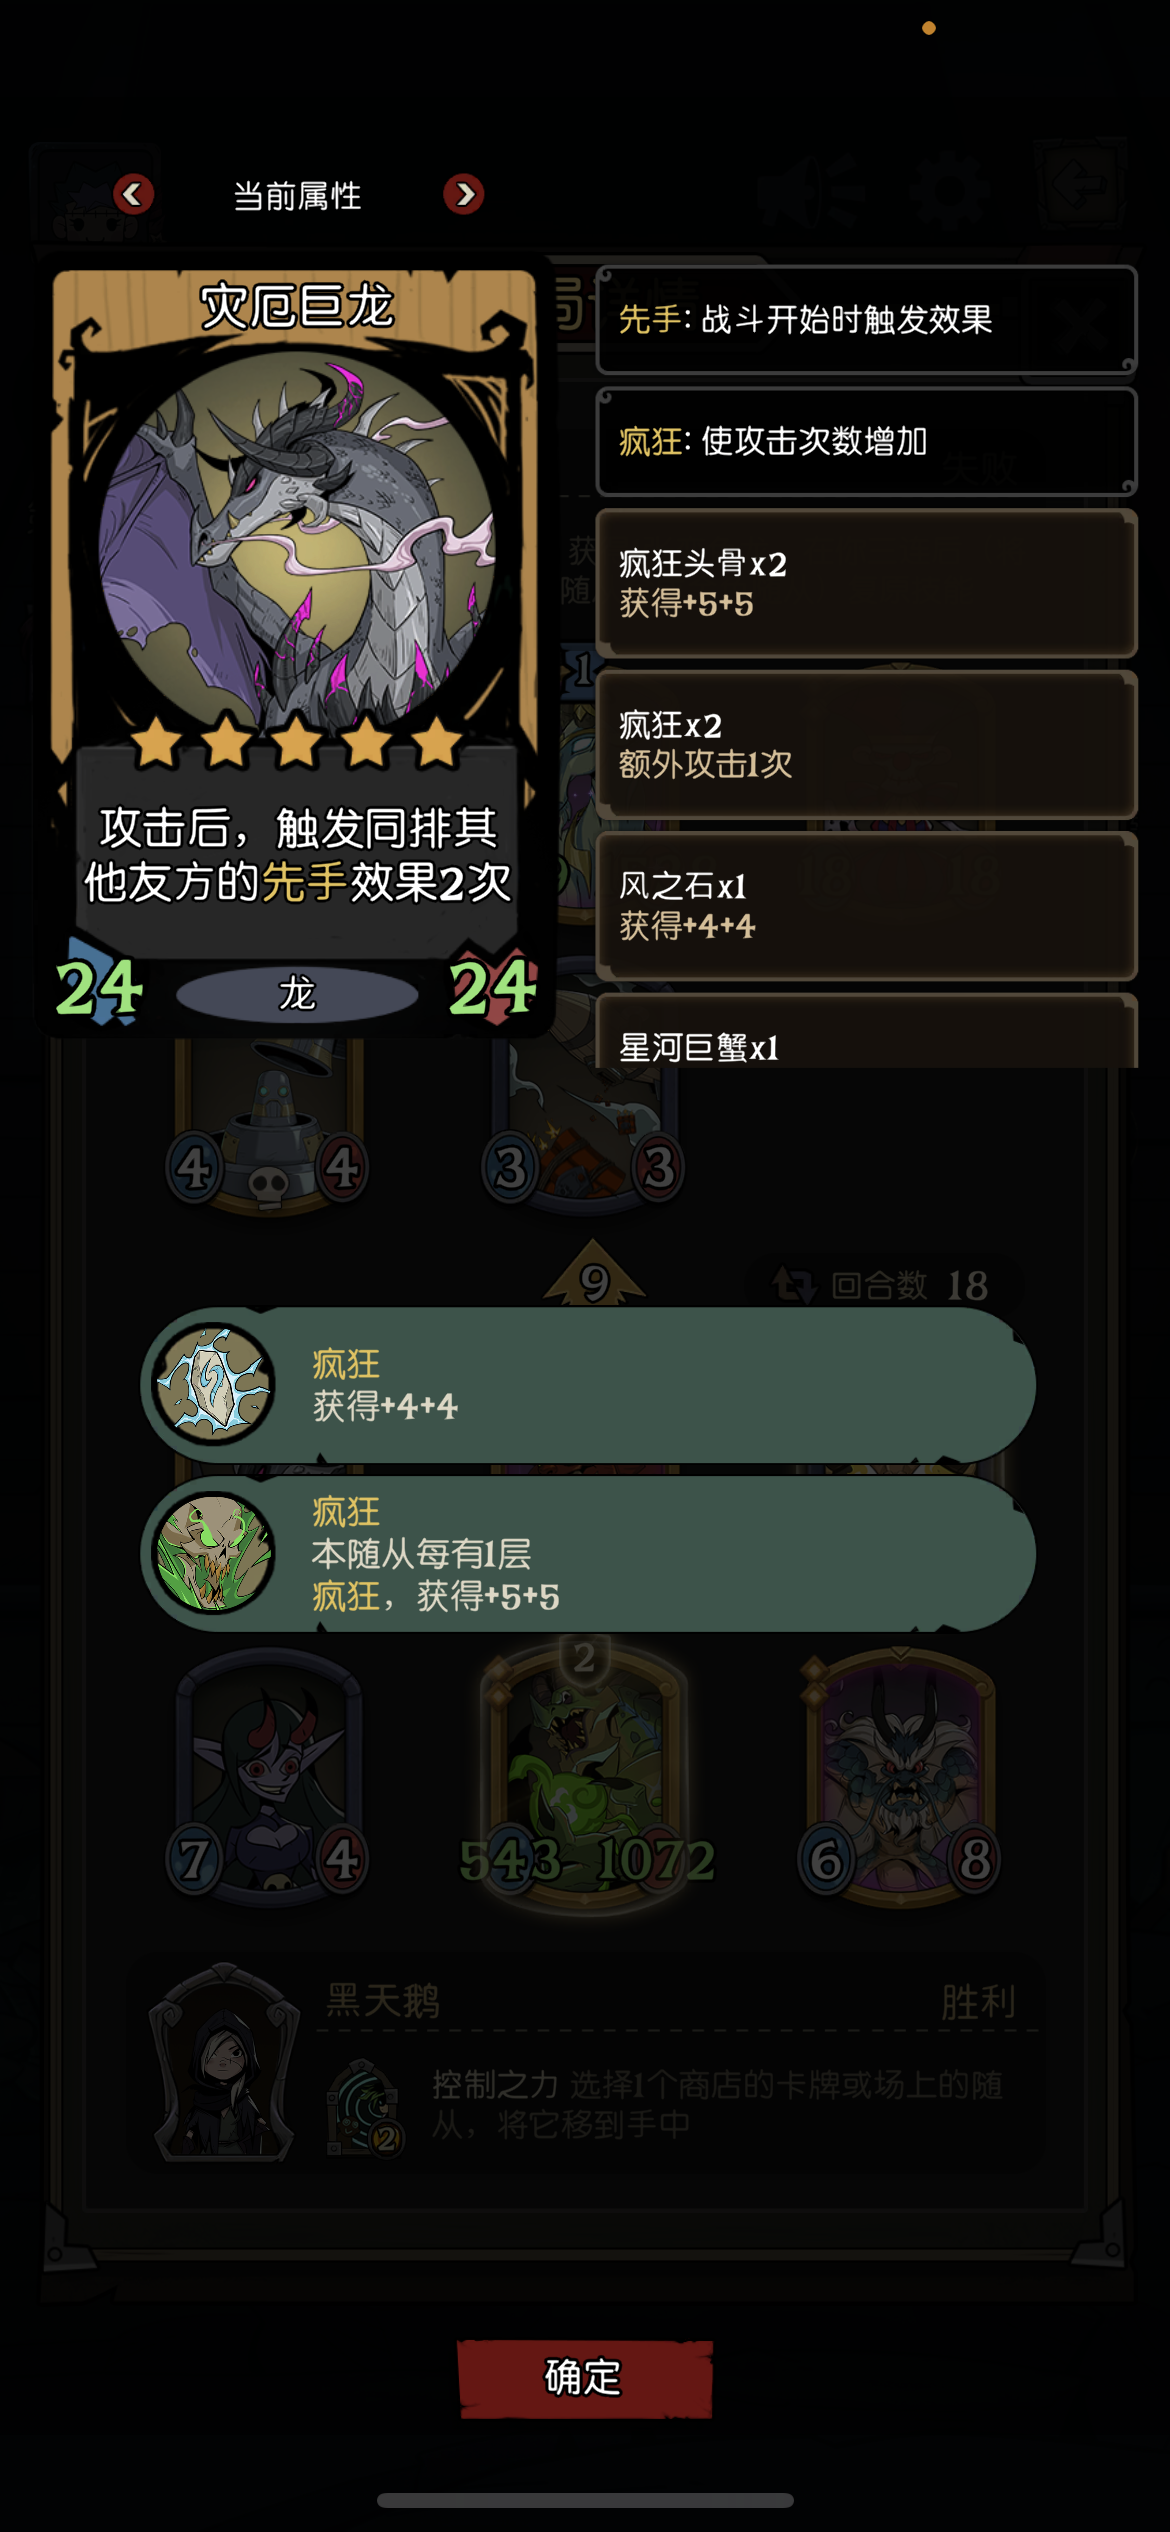The width and height of the screenshot is (1170, 2532).
Task: Click the red 确定 button
Action: click(x=585, y=2378)
